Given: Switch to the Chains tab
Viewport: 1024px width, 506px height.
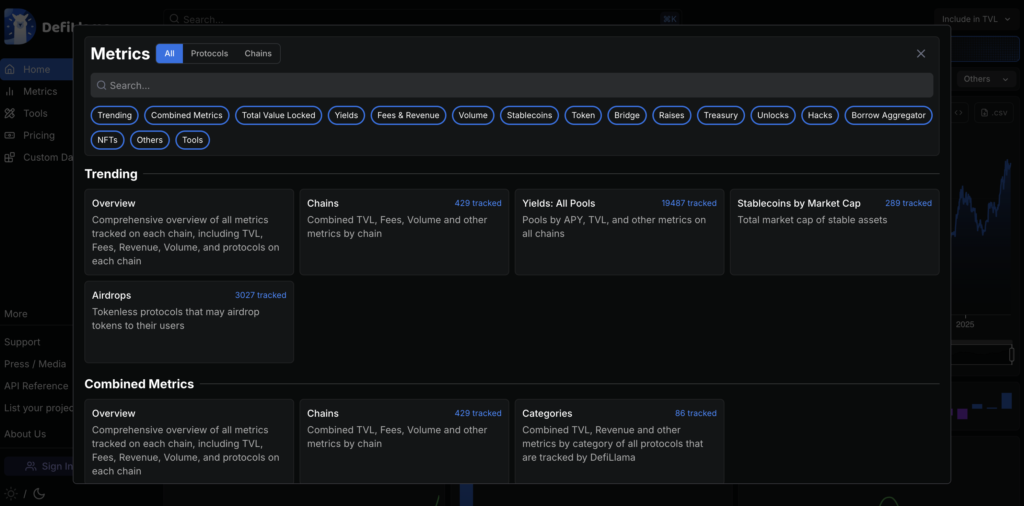Looking at the screenshot, I should coord(258,54).
